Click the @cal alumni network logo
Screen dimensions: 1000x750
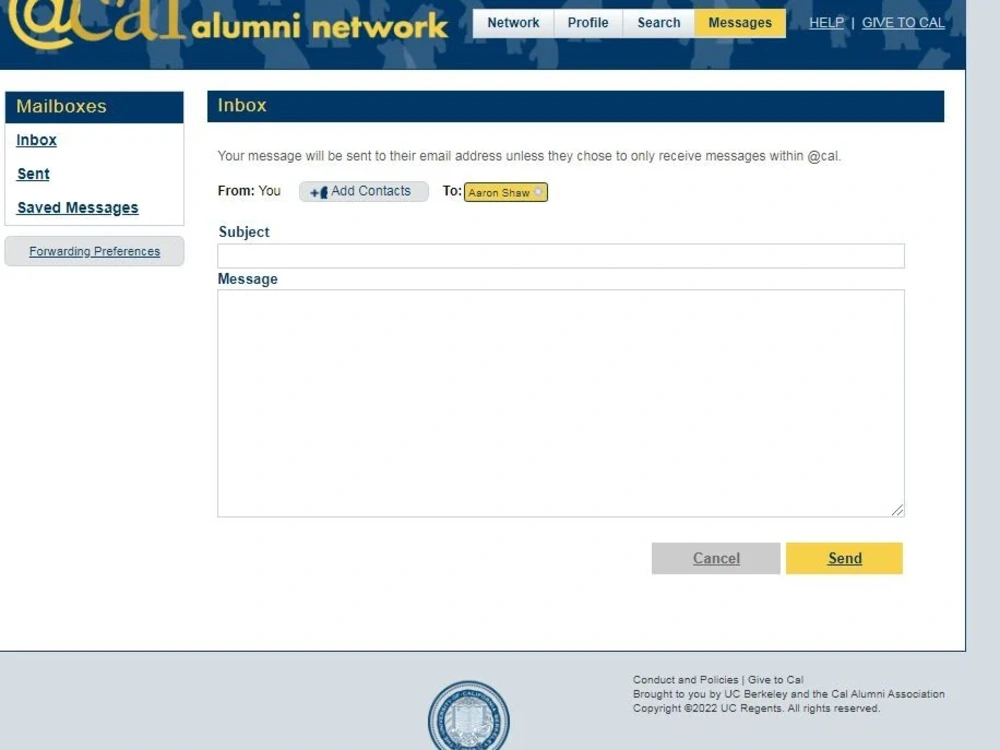coord(227,23)
